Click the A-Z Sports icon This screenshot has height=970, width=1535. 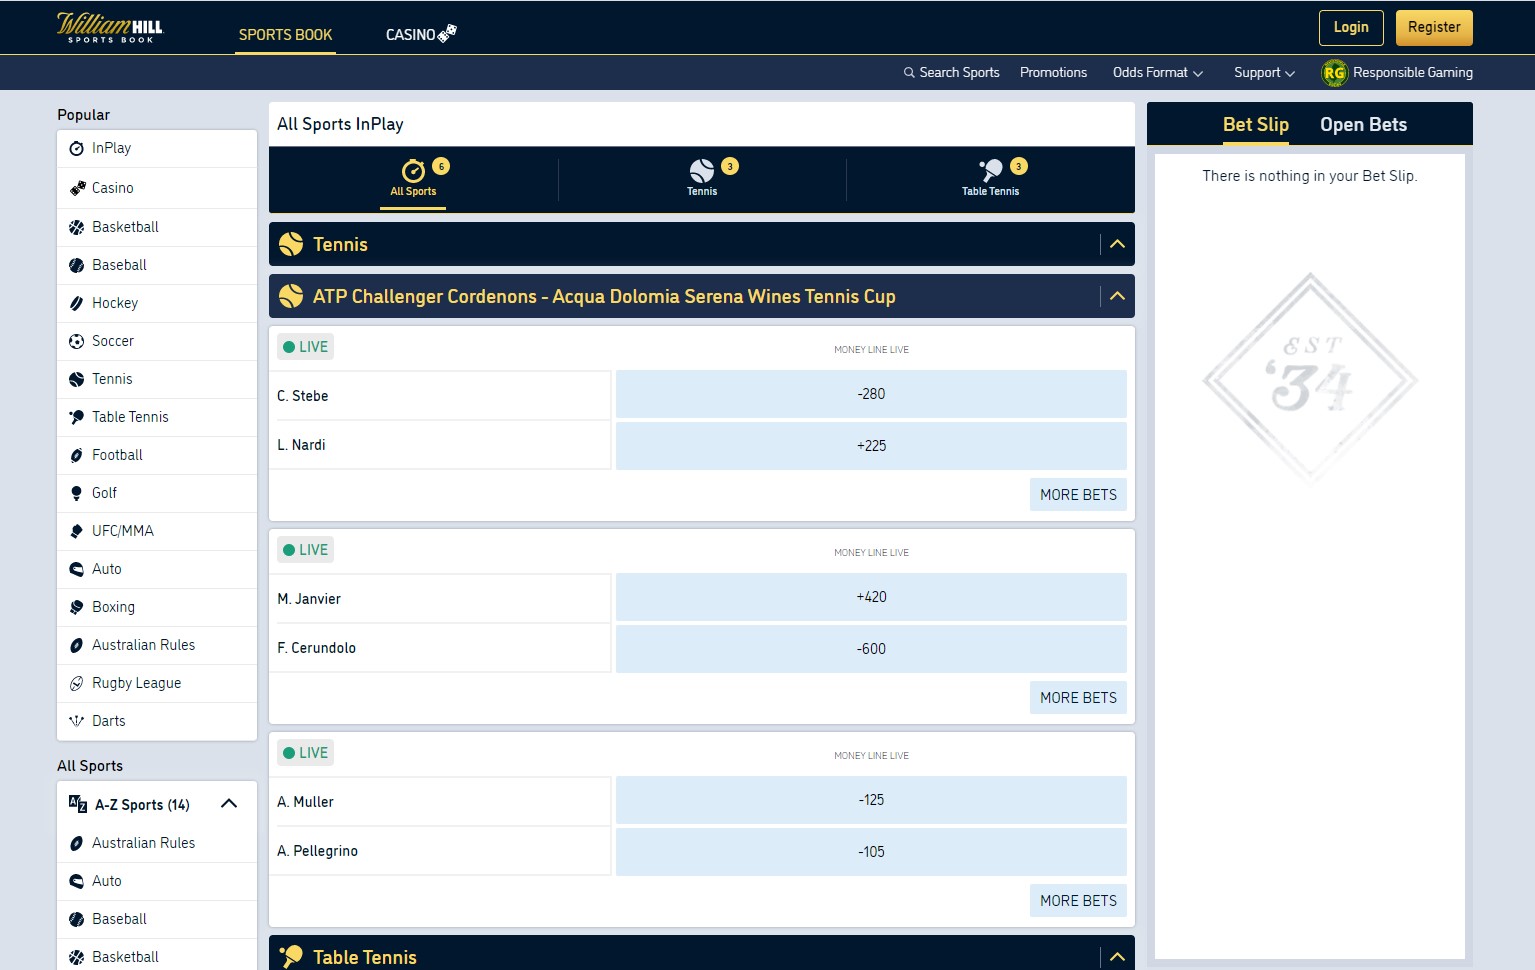(77, 803)
